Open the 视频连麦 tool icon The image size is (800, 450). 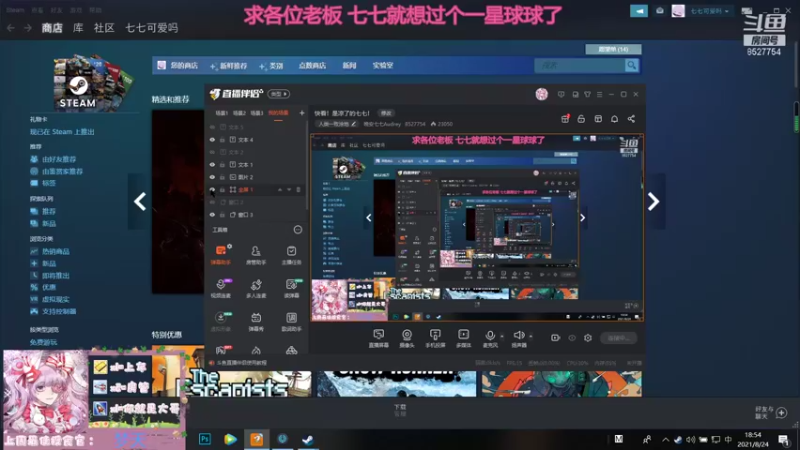(221, 288)
